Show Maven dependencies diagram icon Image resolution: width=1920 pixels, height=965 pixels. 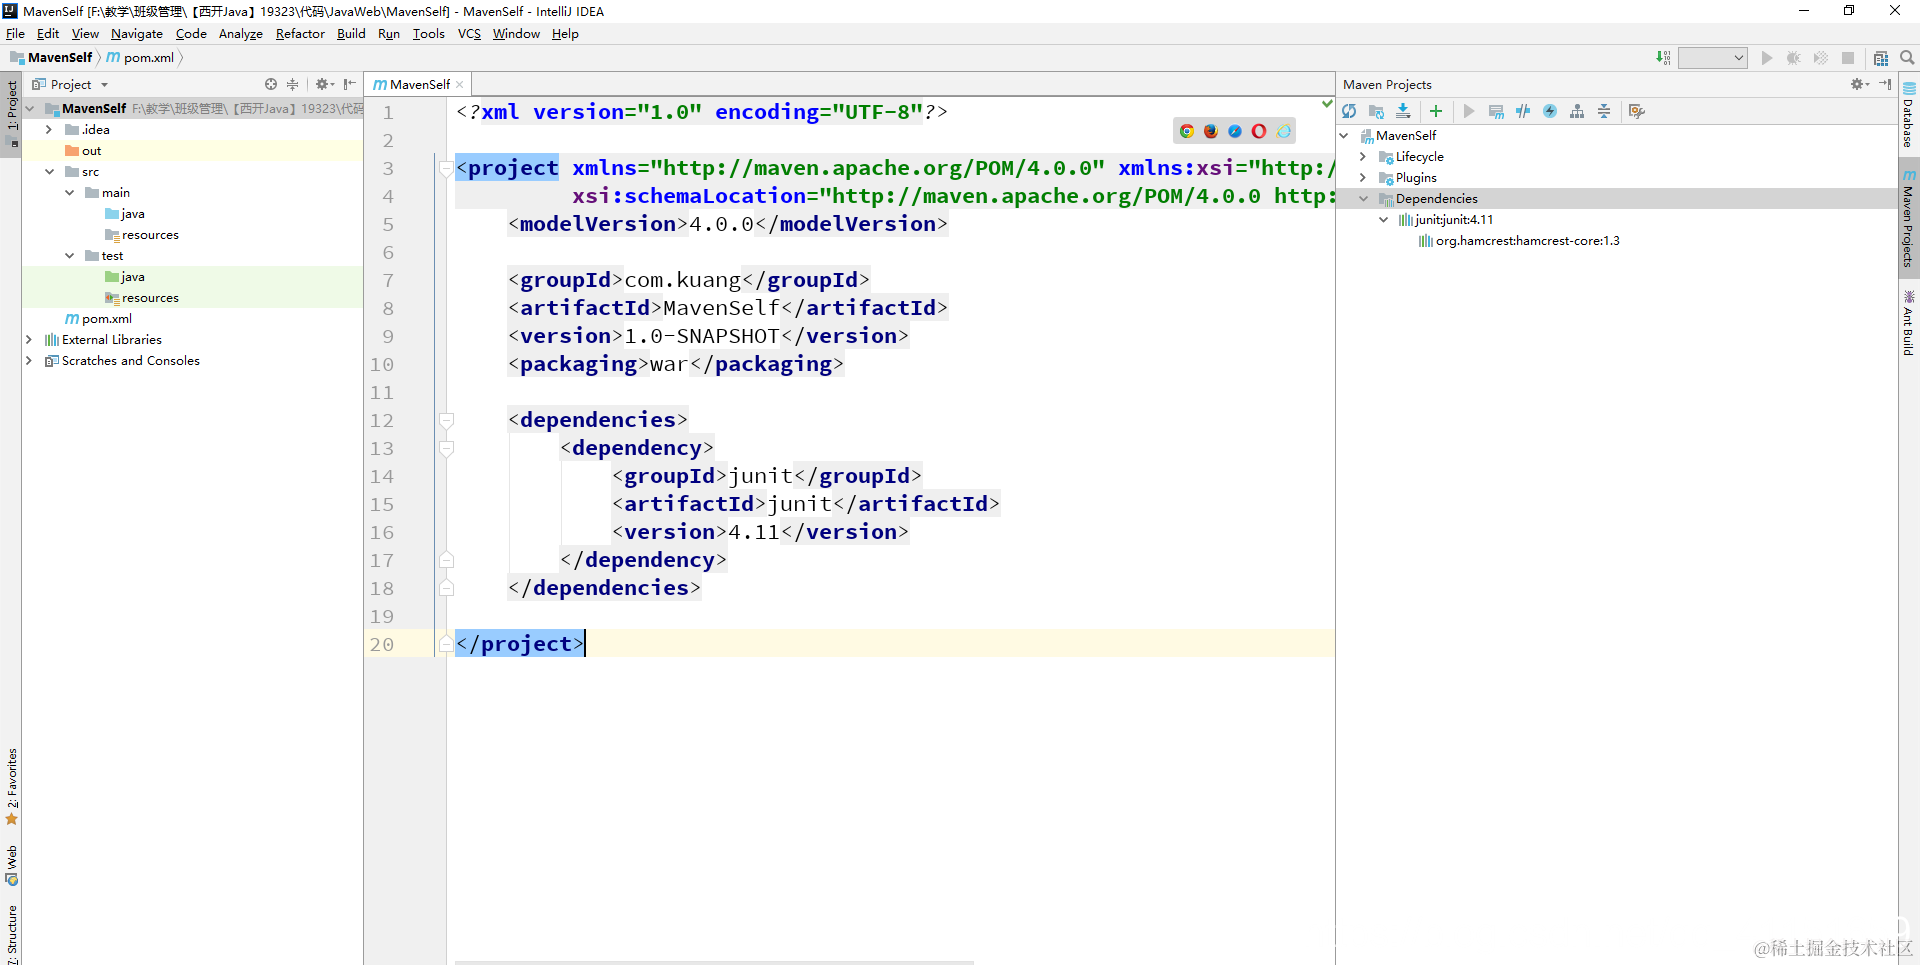tap(1577, 111)
